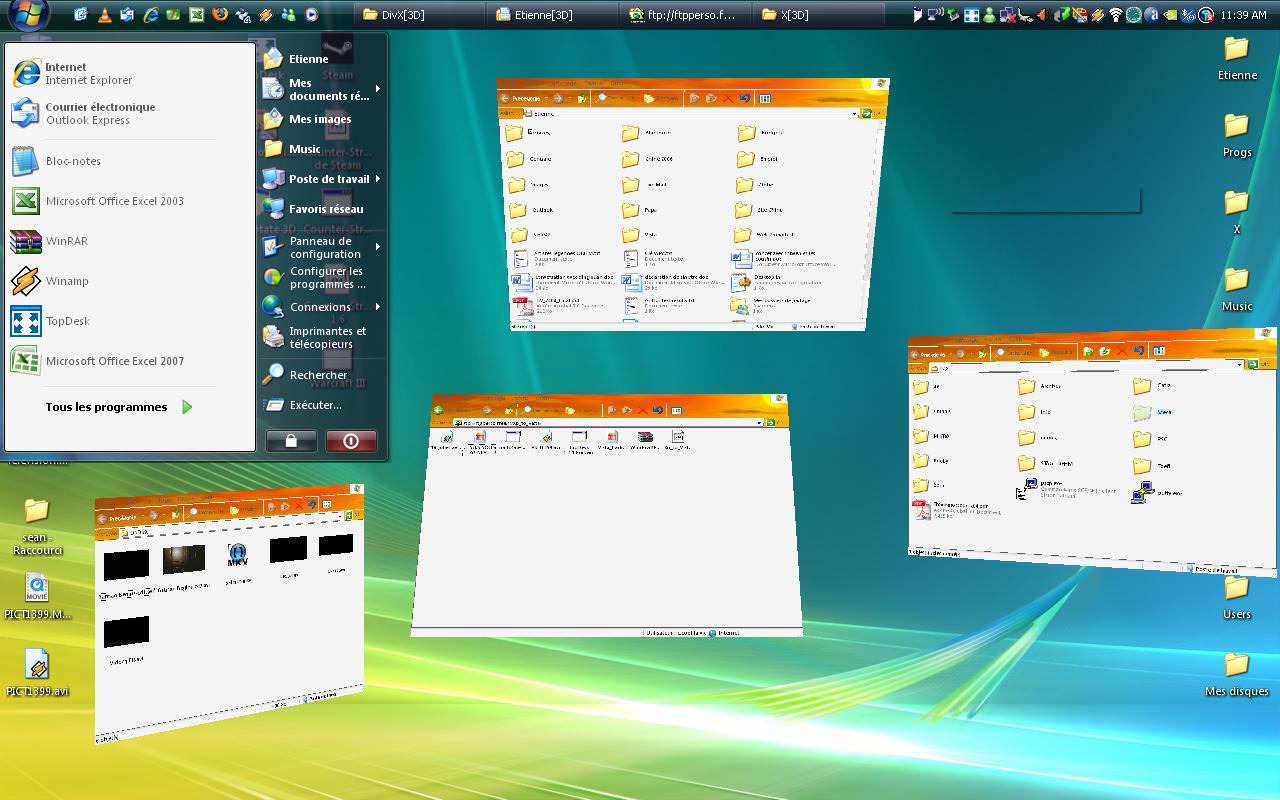Expand Poste de travail submenu arrow

(378, 179)
